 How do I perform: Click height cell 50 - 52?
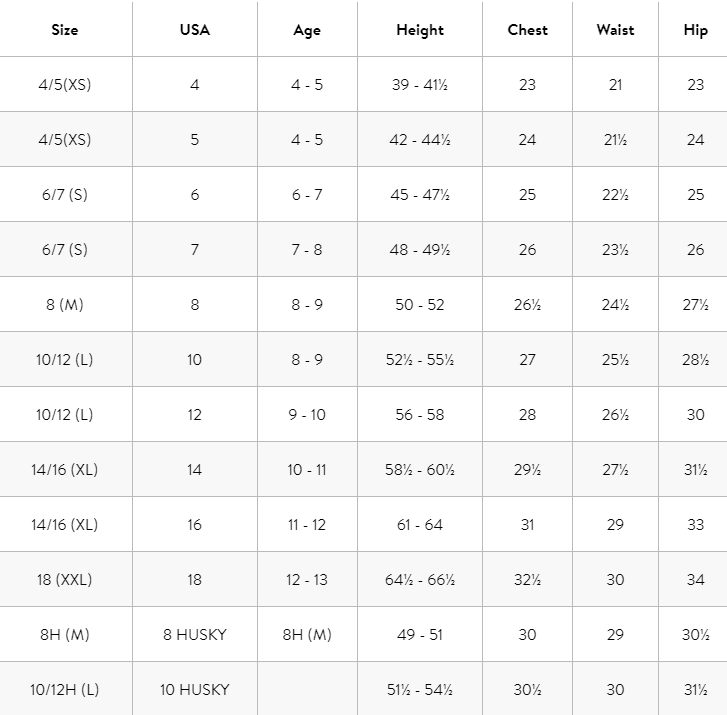420,304
